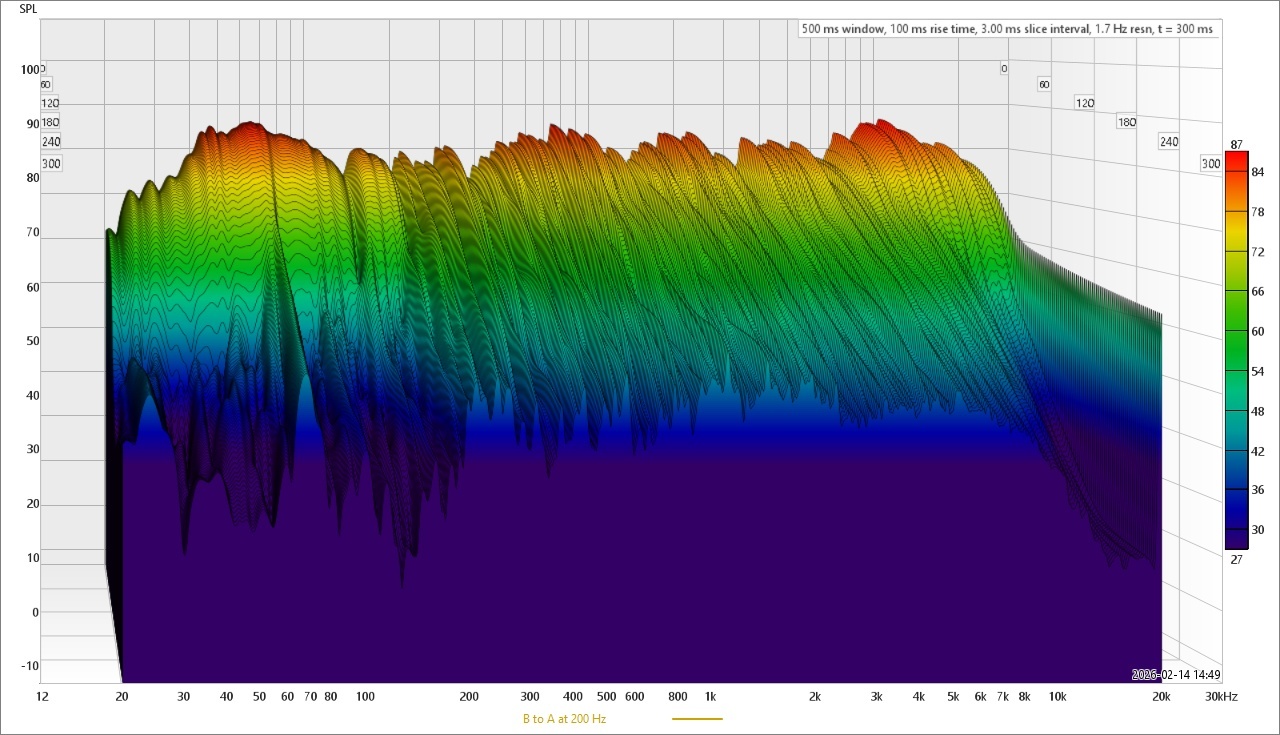The width and height of the screenshot is (1280, 735).
Task: Click the SPL axis title
Action: click(x=30, y=9)
